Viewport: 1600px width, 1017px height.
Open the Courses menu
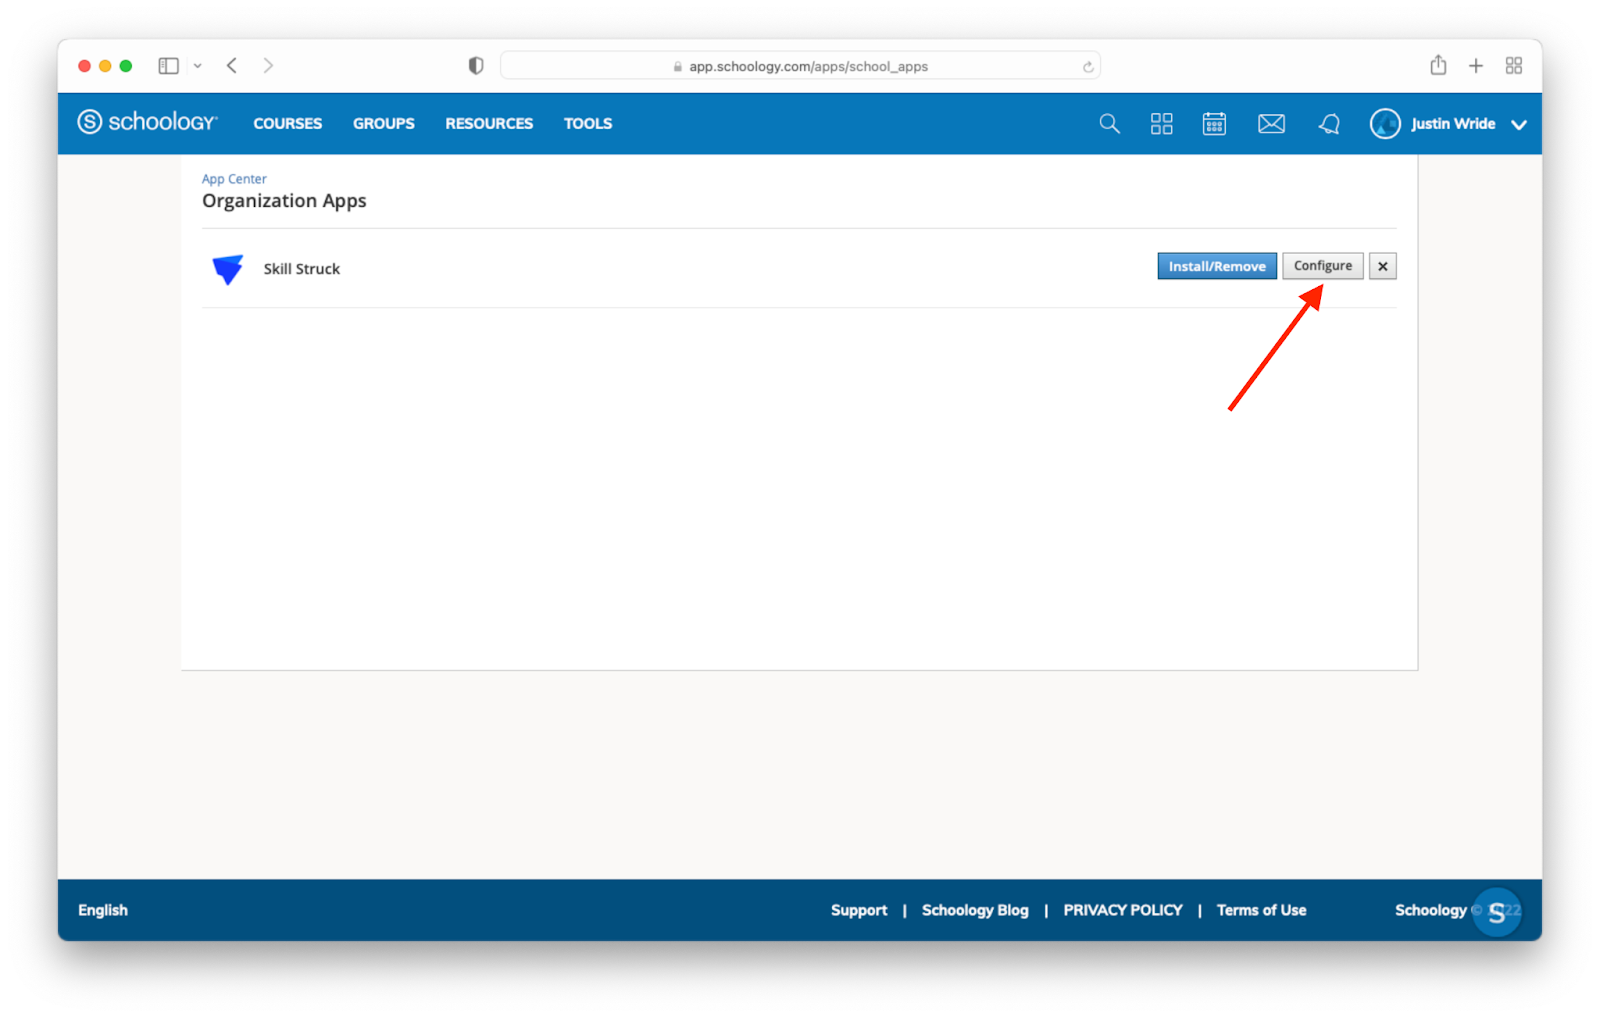[287, 124]
